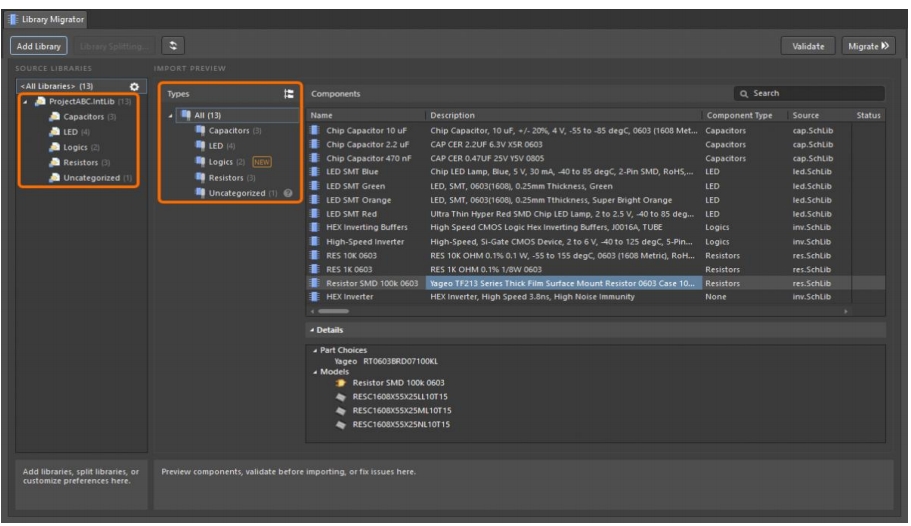Collapse the Part Choices node
This screenshot has height=526, width=911.
(x=315, y=350)
